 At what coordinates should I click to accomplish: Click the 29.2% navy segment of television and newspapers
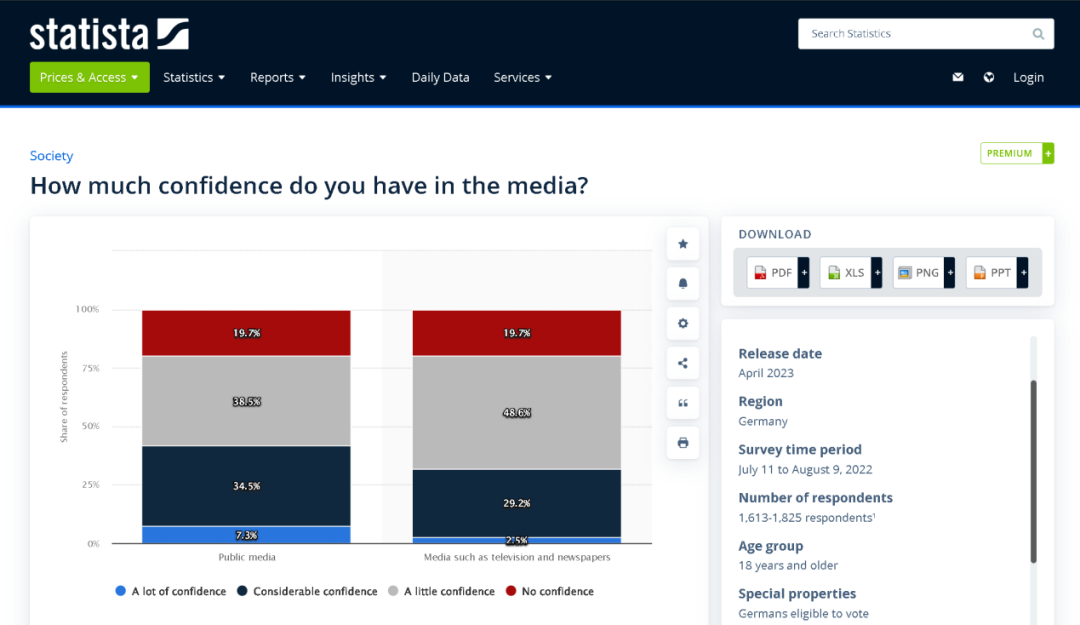[517, 503]
